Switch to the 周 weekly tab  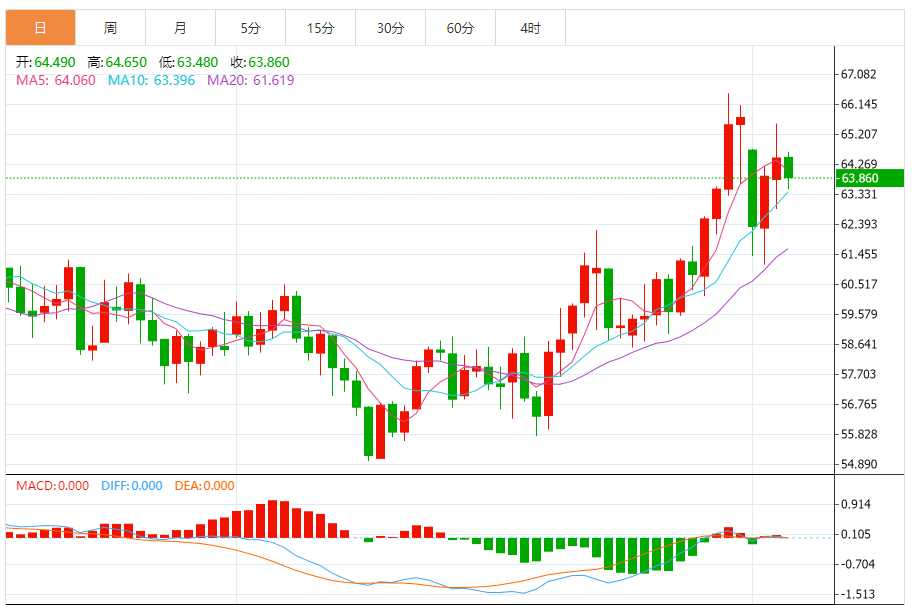click(110, 28)
